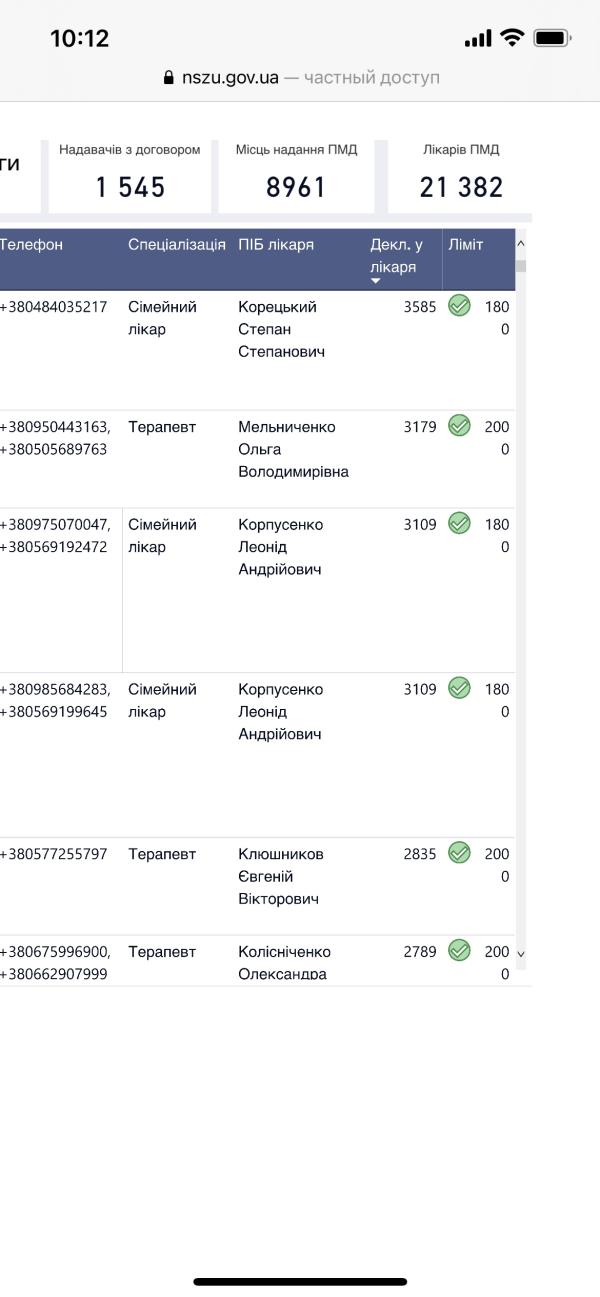The height and width of the screenshot is (1297, 600).
Task: Click scrollbar down arrow at table bottom
Action: coord(520,954)
